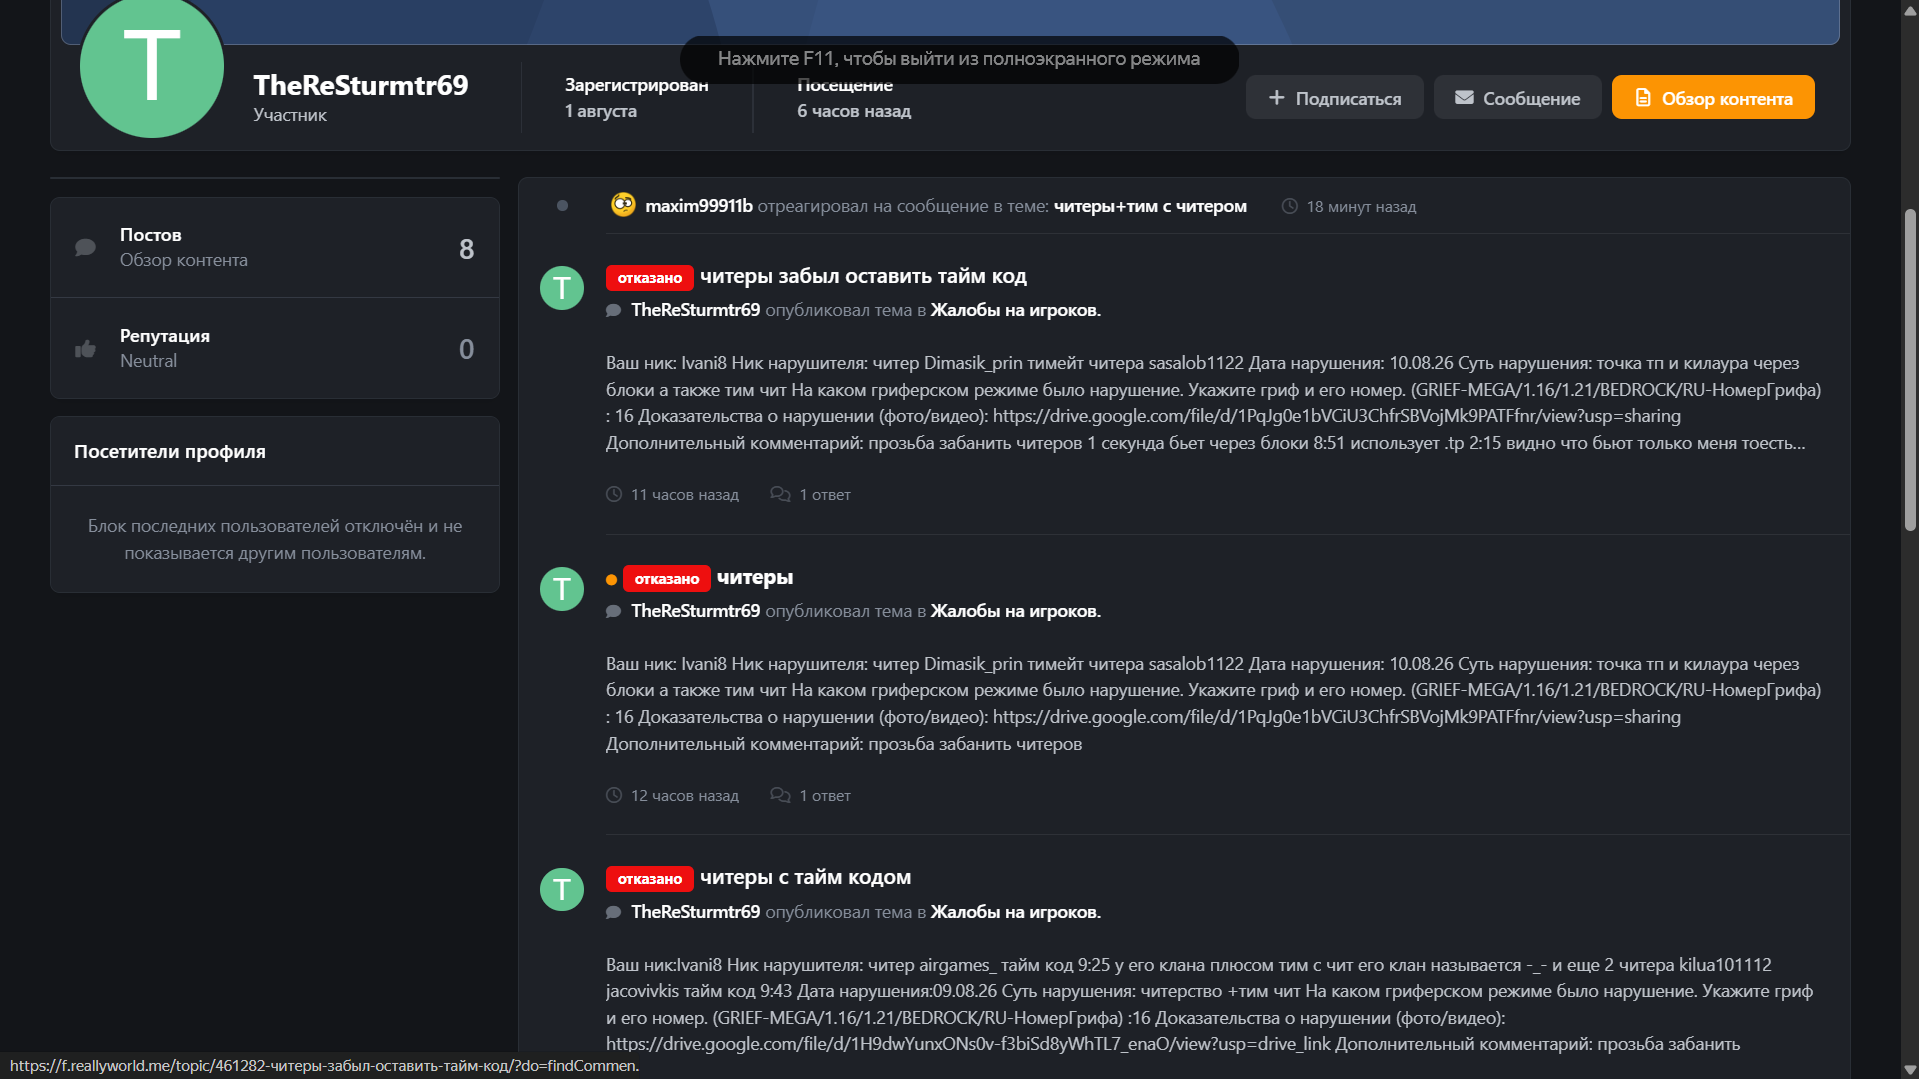
Task: Click the Репутация thumbs-up icon
Action: [86, 349]
